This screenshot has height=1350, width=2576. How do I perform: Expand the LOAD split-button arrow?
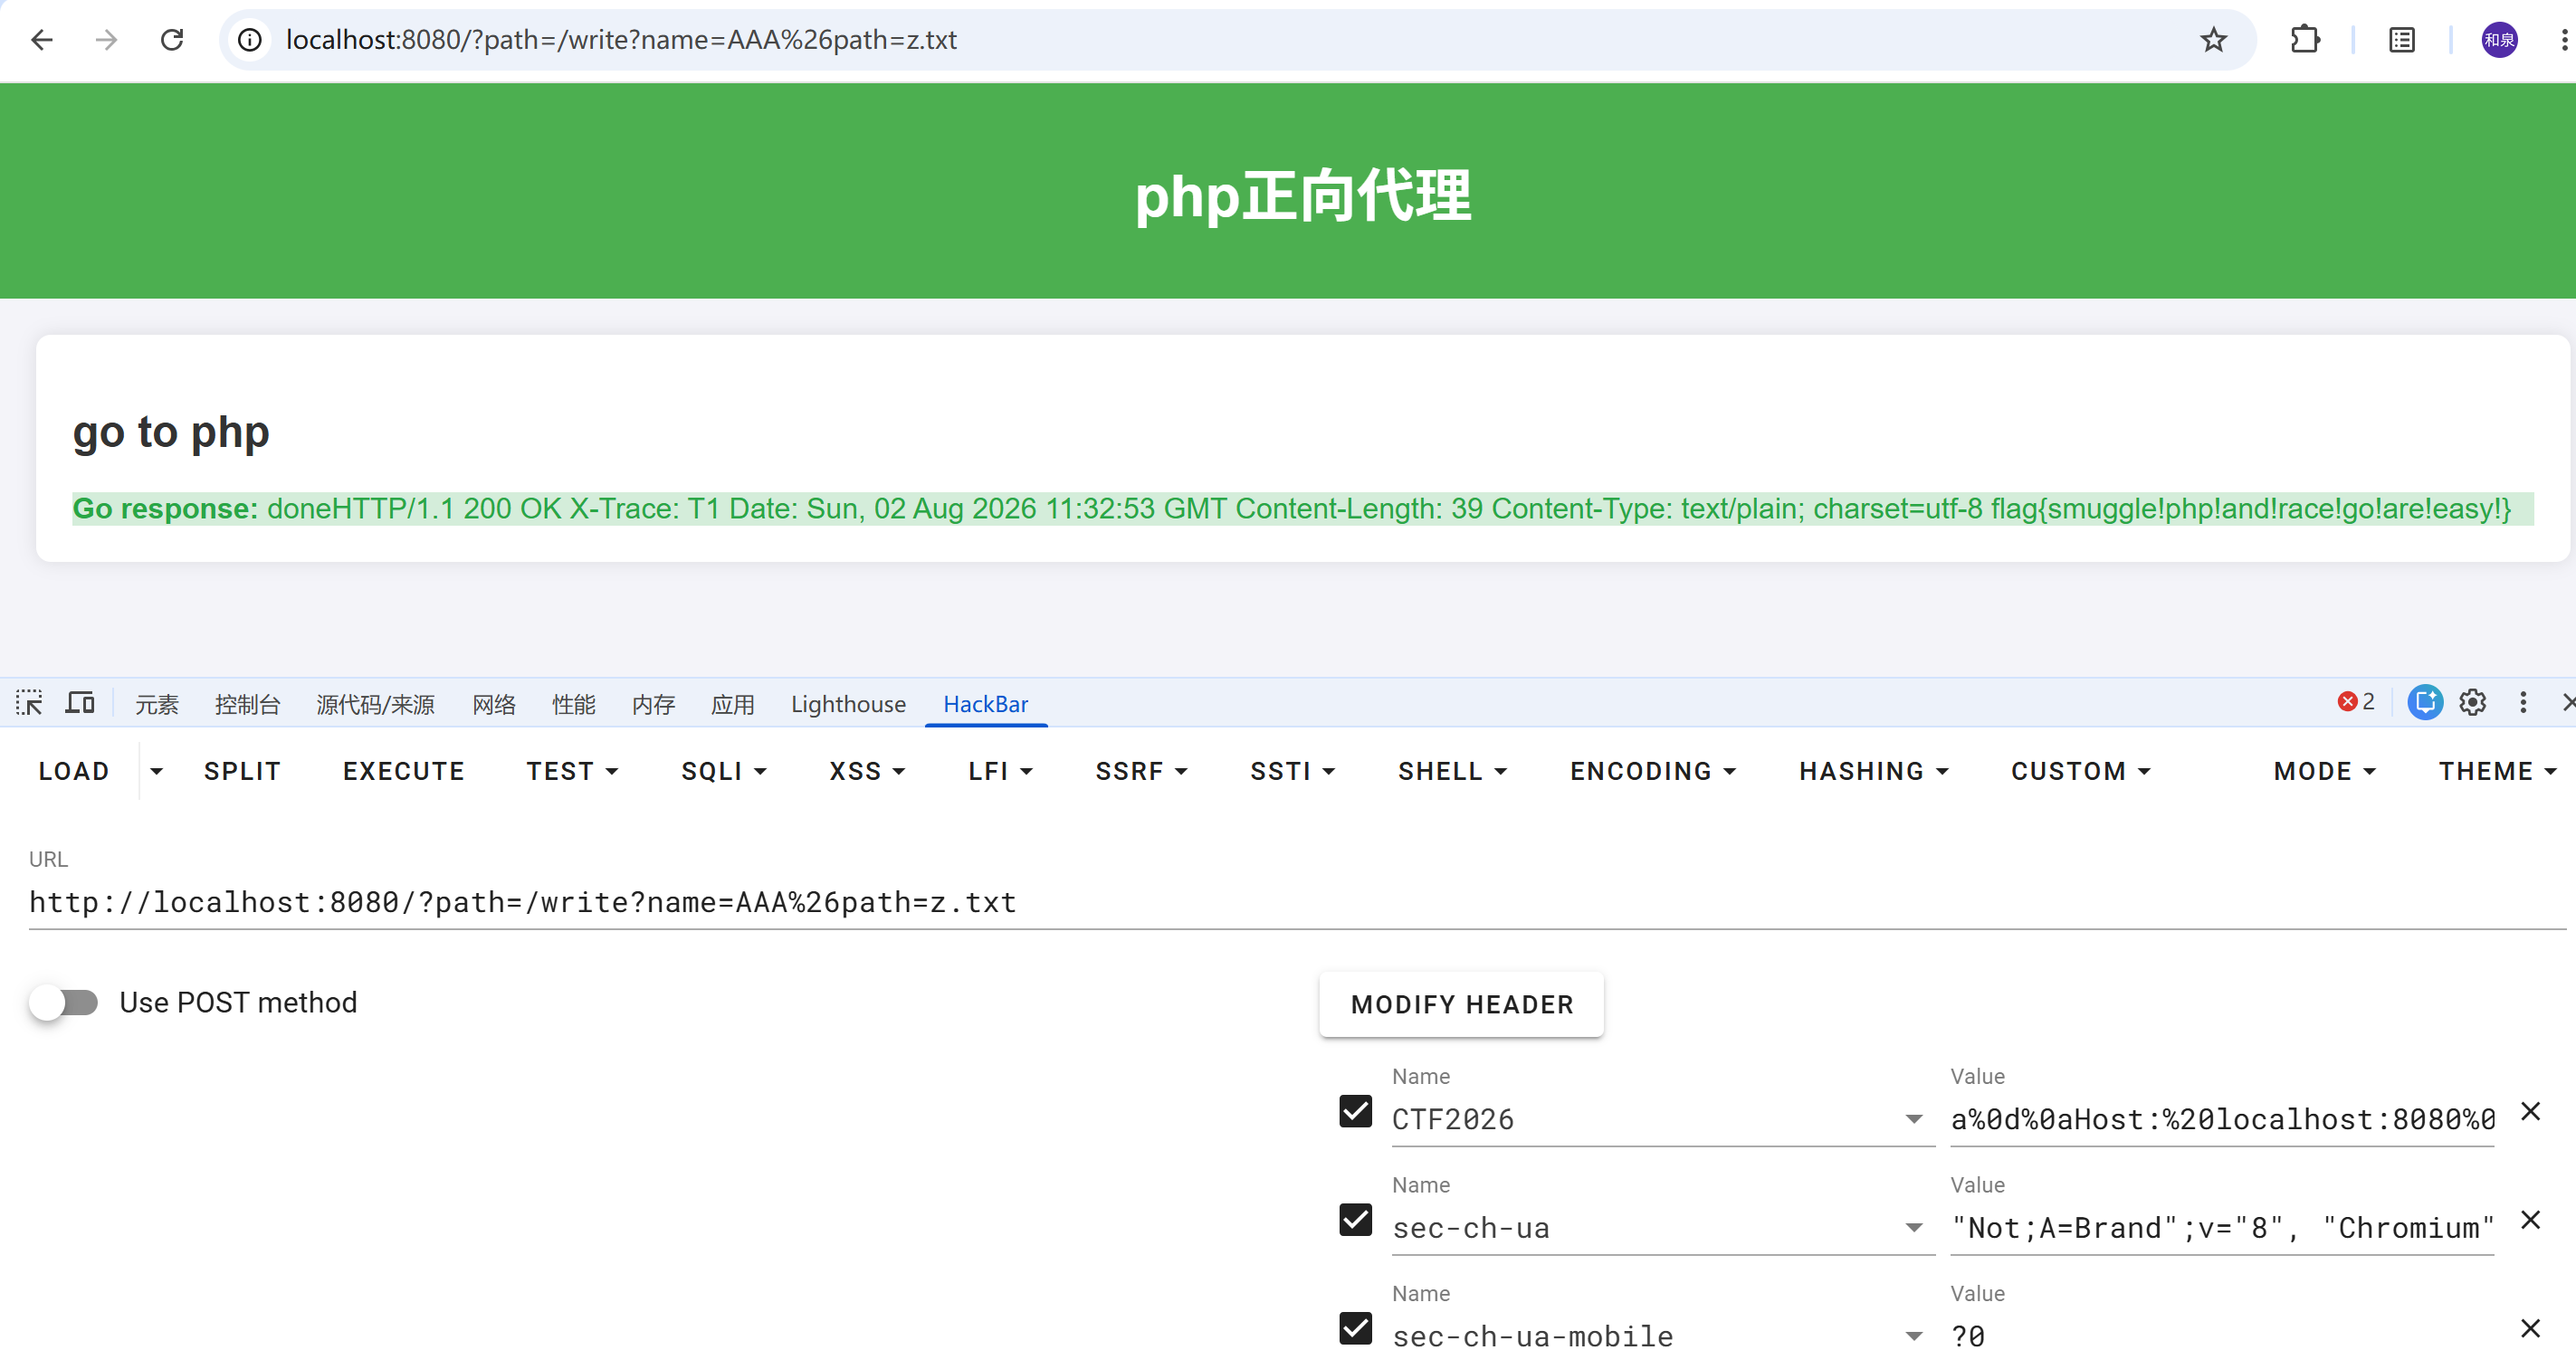[156, 771]
